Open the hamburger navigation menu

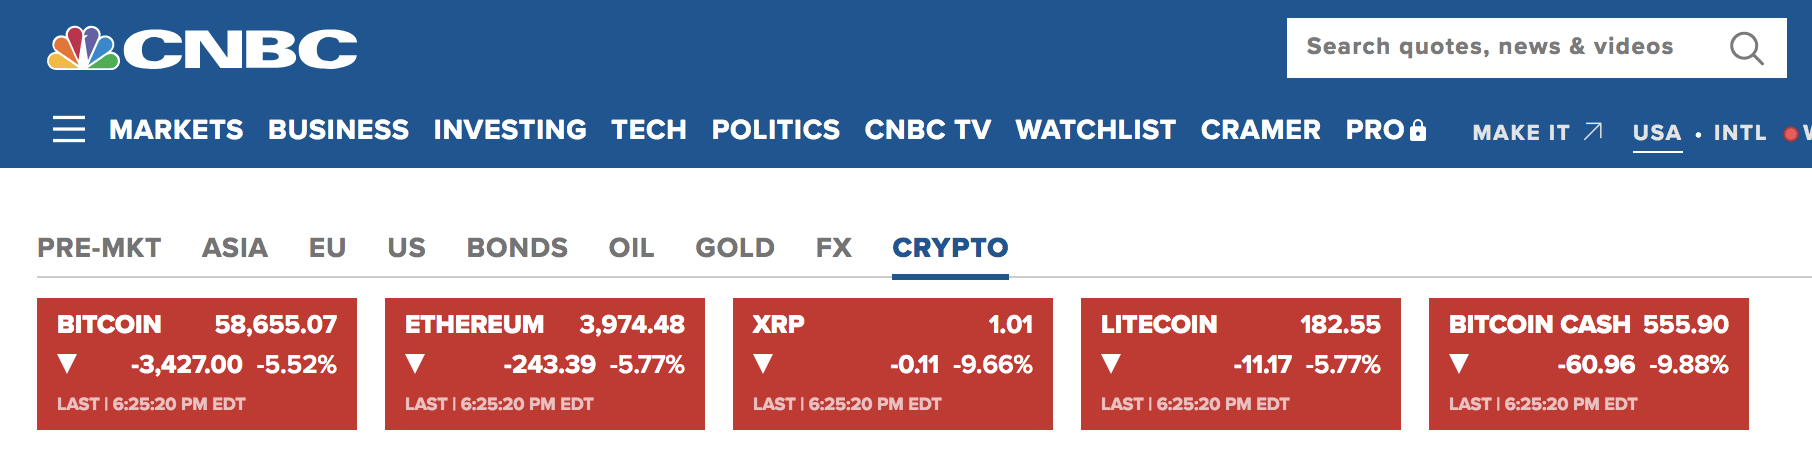coord(68,129)
